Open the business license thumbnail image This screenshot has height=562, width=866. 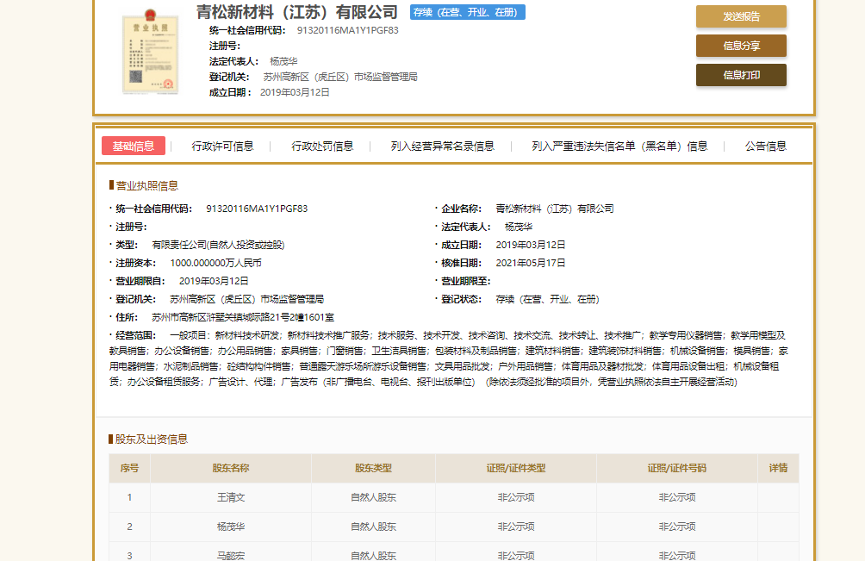[150, 52]
